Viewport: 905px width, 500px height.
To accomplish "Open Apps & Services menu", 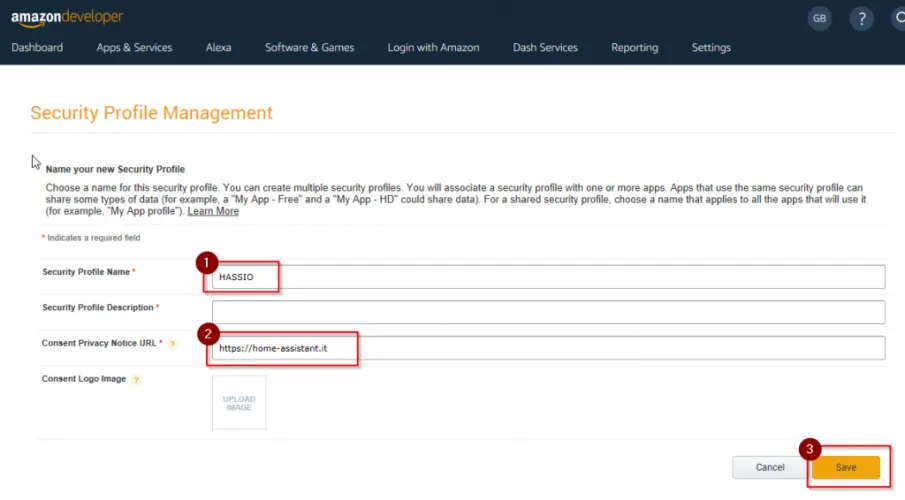I will 134,47.
